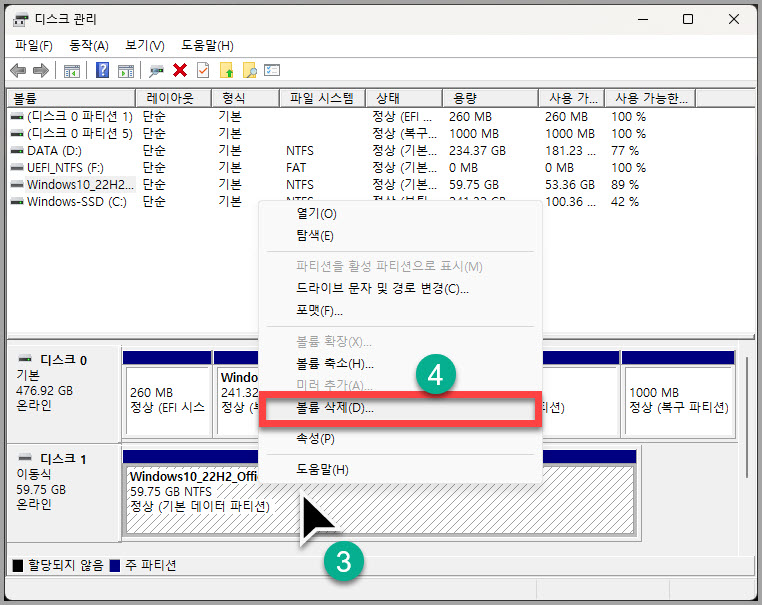Screen dimensions: 762x605
Task: Sort by the 레이아웃 column header
Action: tap(173, 98)
